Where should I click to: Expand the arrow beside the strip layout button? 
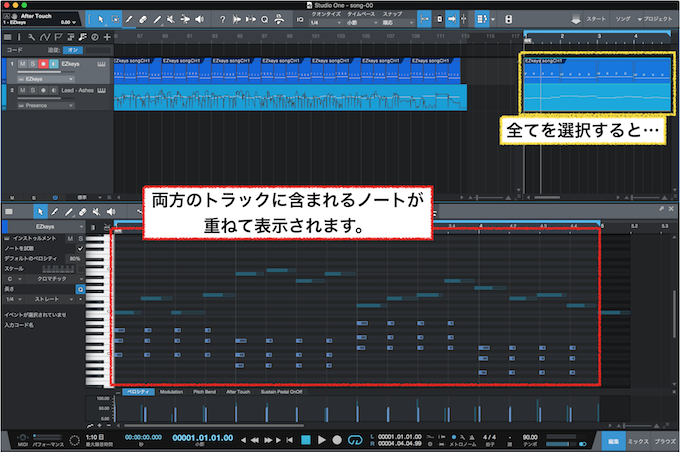coord(493,20)
